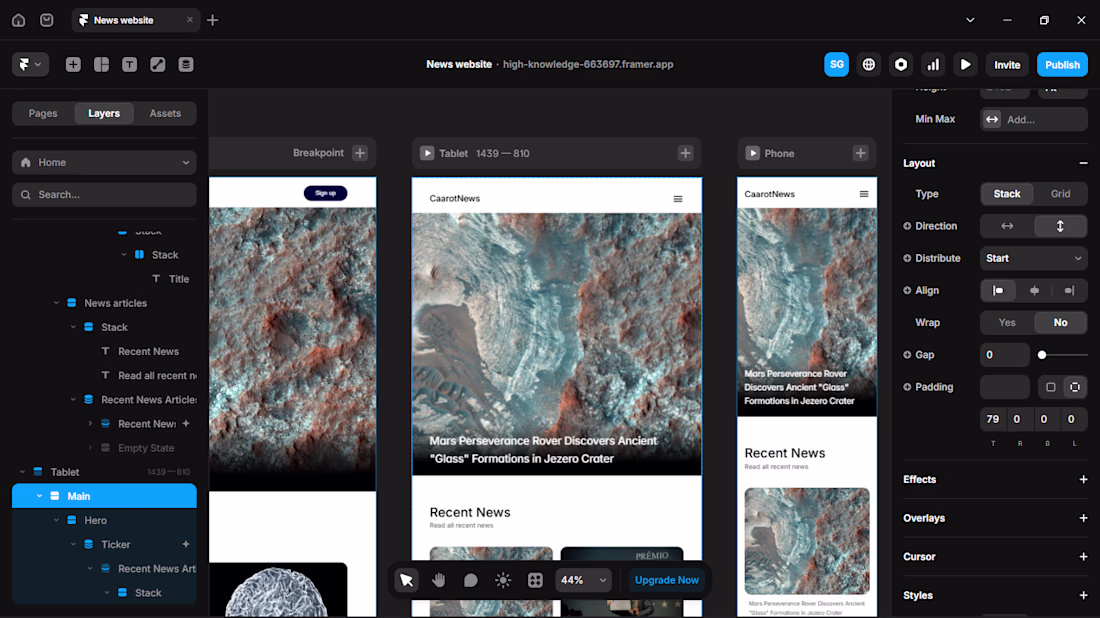Add breakpoint next to Tablet frame
The width and height of the screenshot is (1100, 618).
[685, 153]
